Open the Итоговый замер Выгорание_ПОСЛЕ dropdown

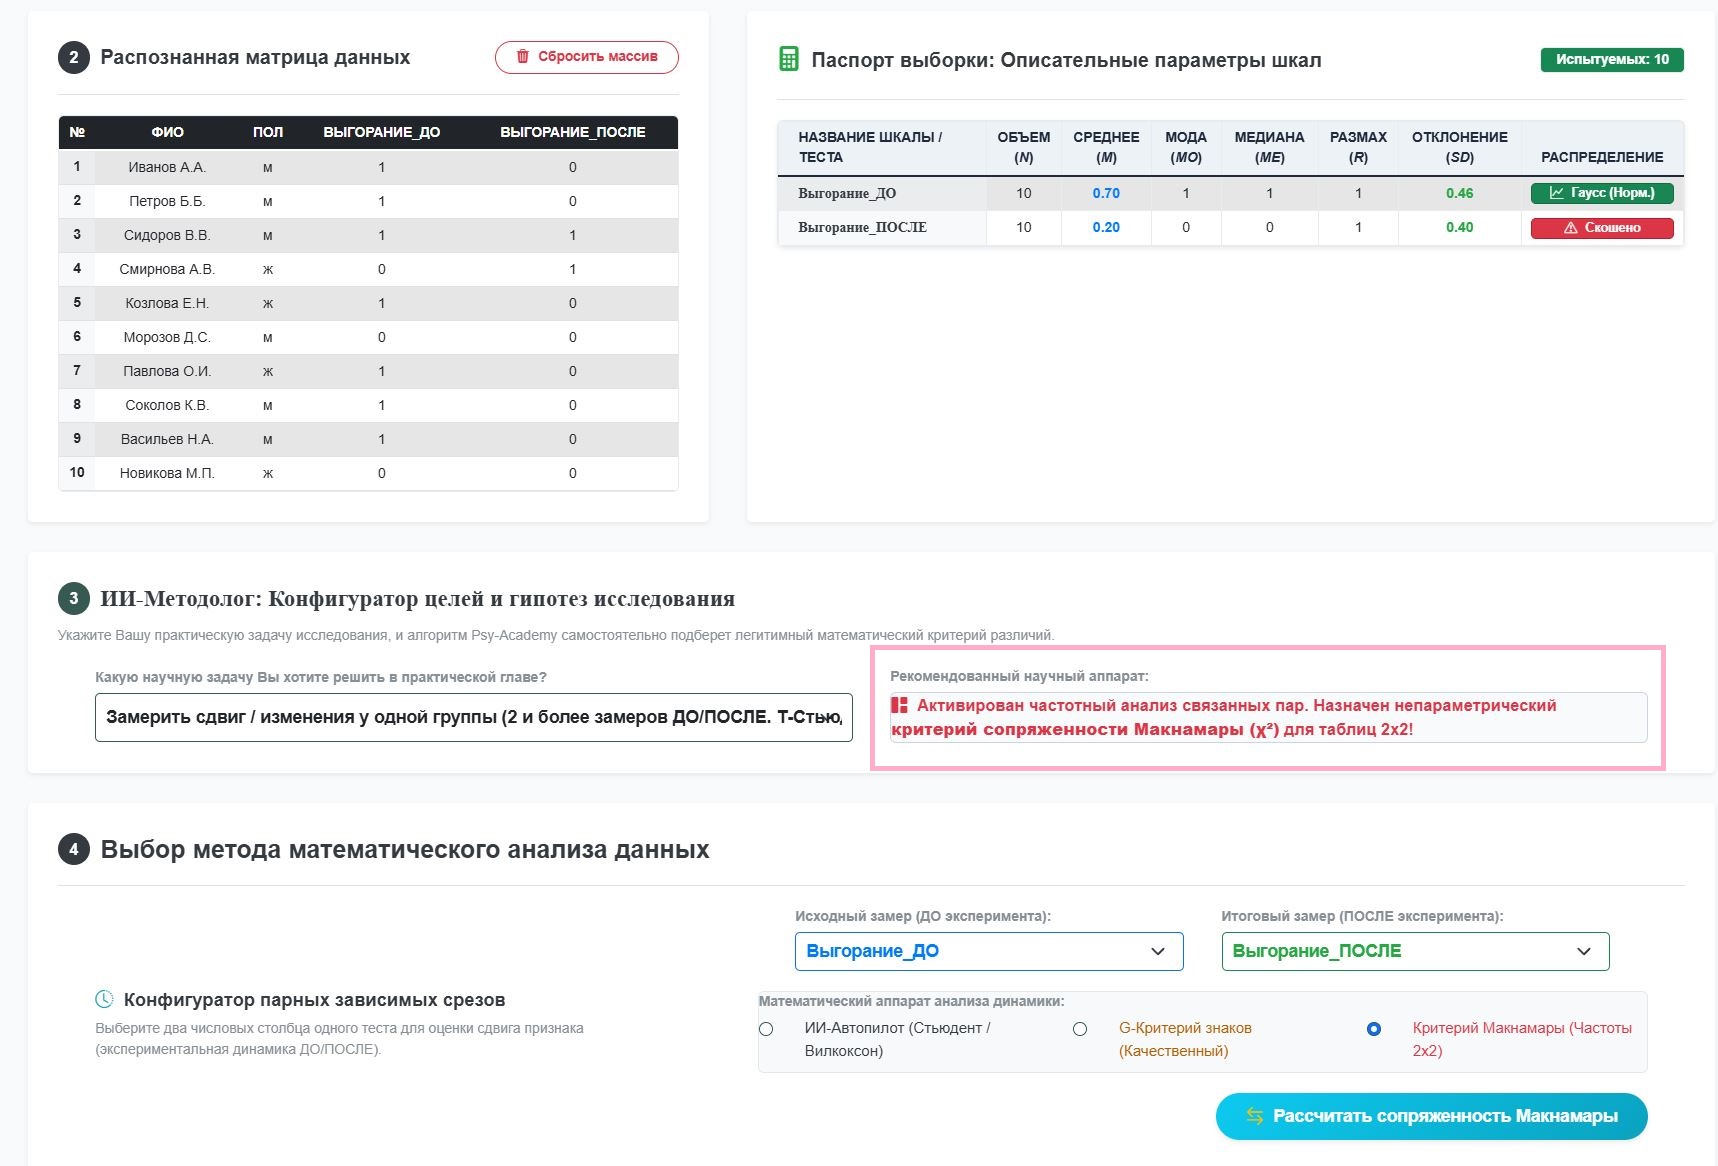1415,951
